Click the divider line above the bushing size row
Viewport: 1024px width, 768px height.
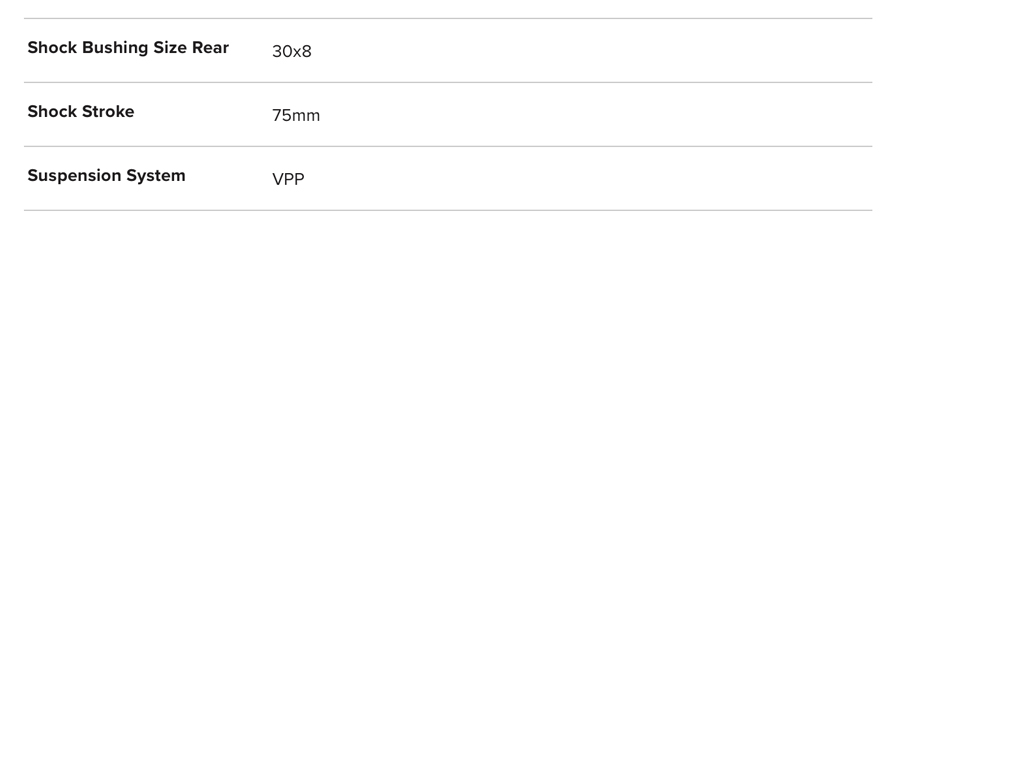click(448, 18)
